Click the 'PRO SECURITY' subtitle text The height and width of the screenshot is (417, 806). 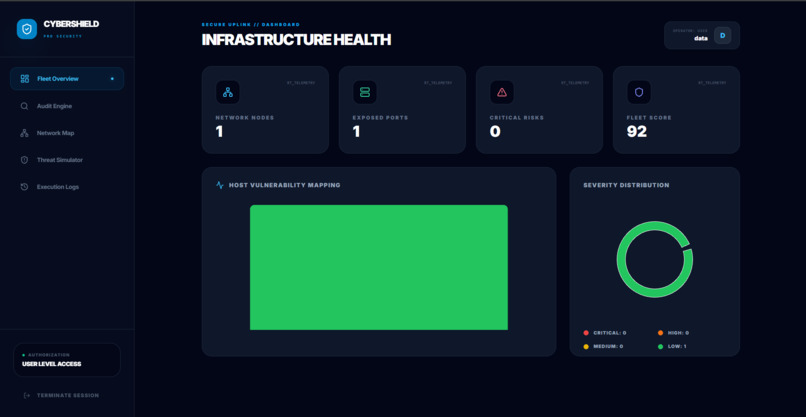pos(63,37)
